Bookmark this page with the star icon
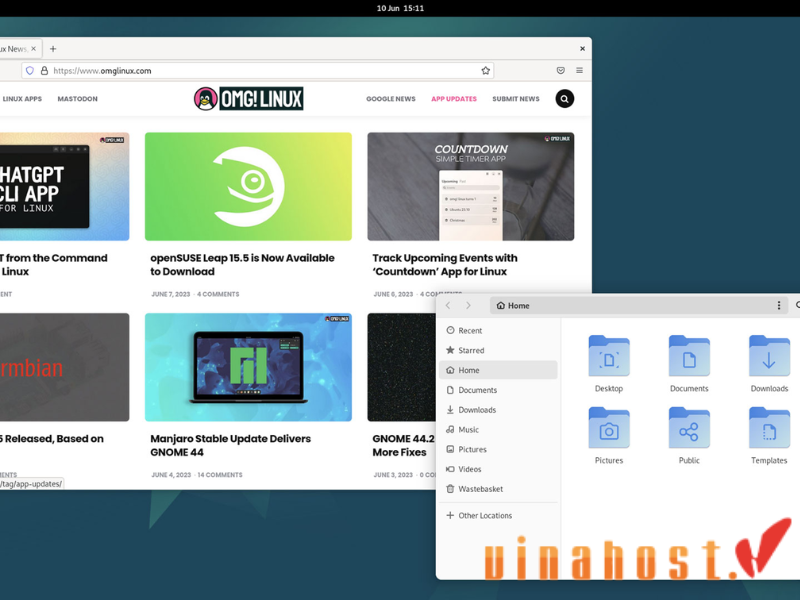800x600 pixels. click(x=485, y=71)
